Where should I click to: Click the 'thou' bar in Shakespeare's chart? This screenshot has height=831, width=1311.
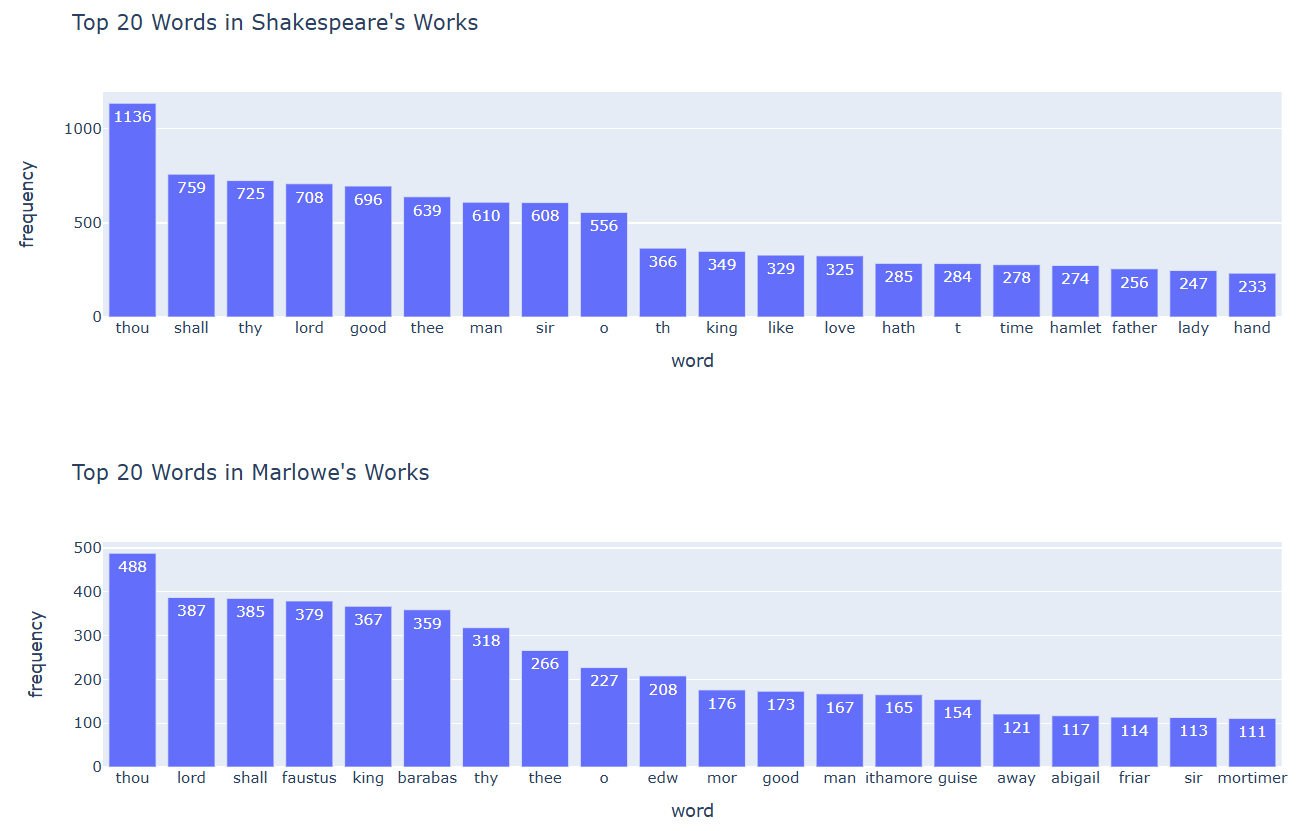click(132, 210)
